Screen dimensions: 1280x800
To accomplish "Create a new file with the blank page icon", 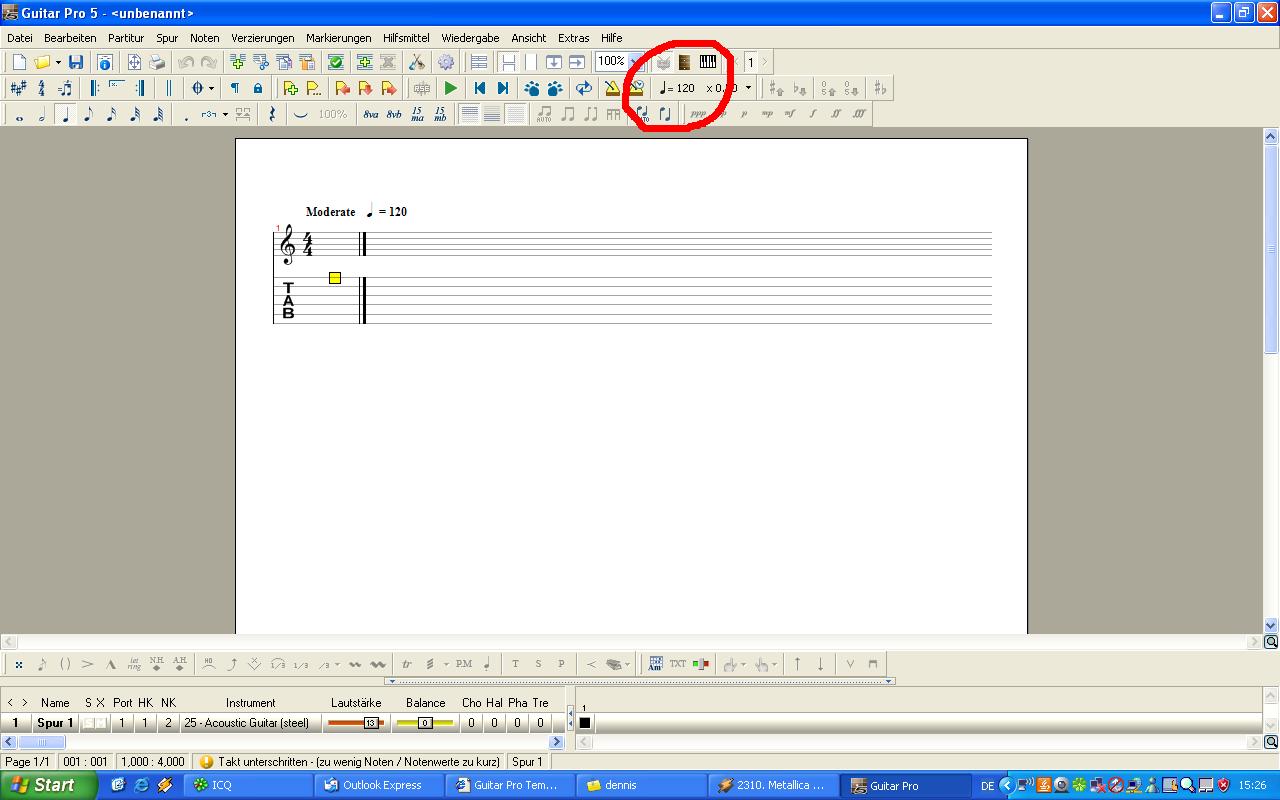I will (19, 62).
